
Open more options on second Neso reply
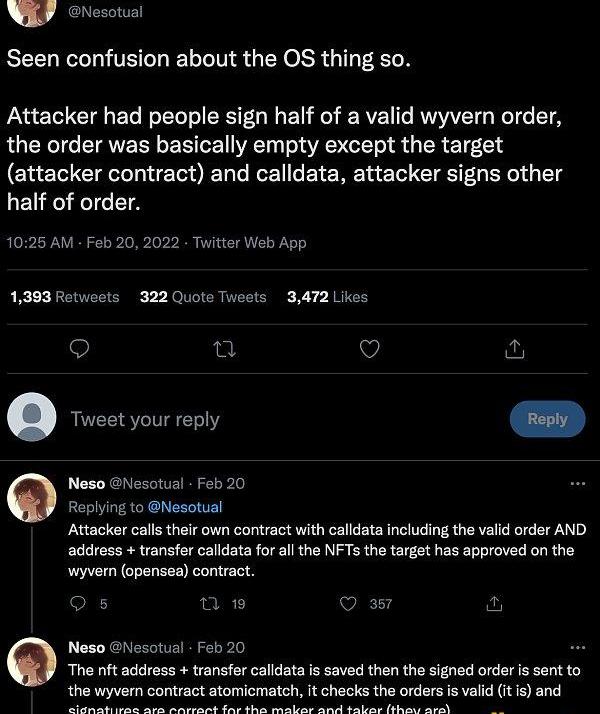[577, 647]
